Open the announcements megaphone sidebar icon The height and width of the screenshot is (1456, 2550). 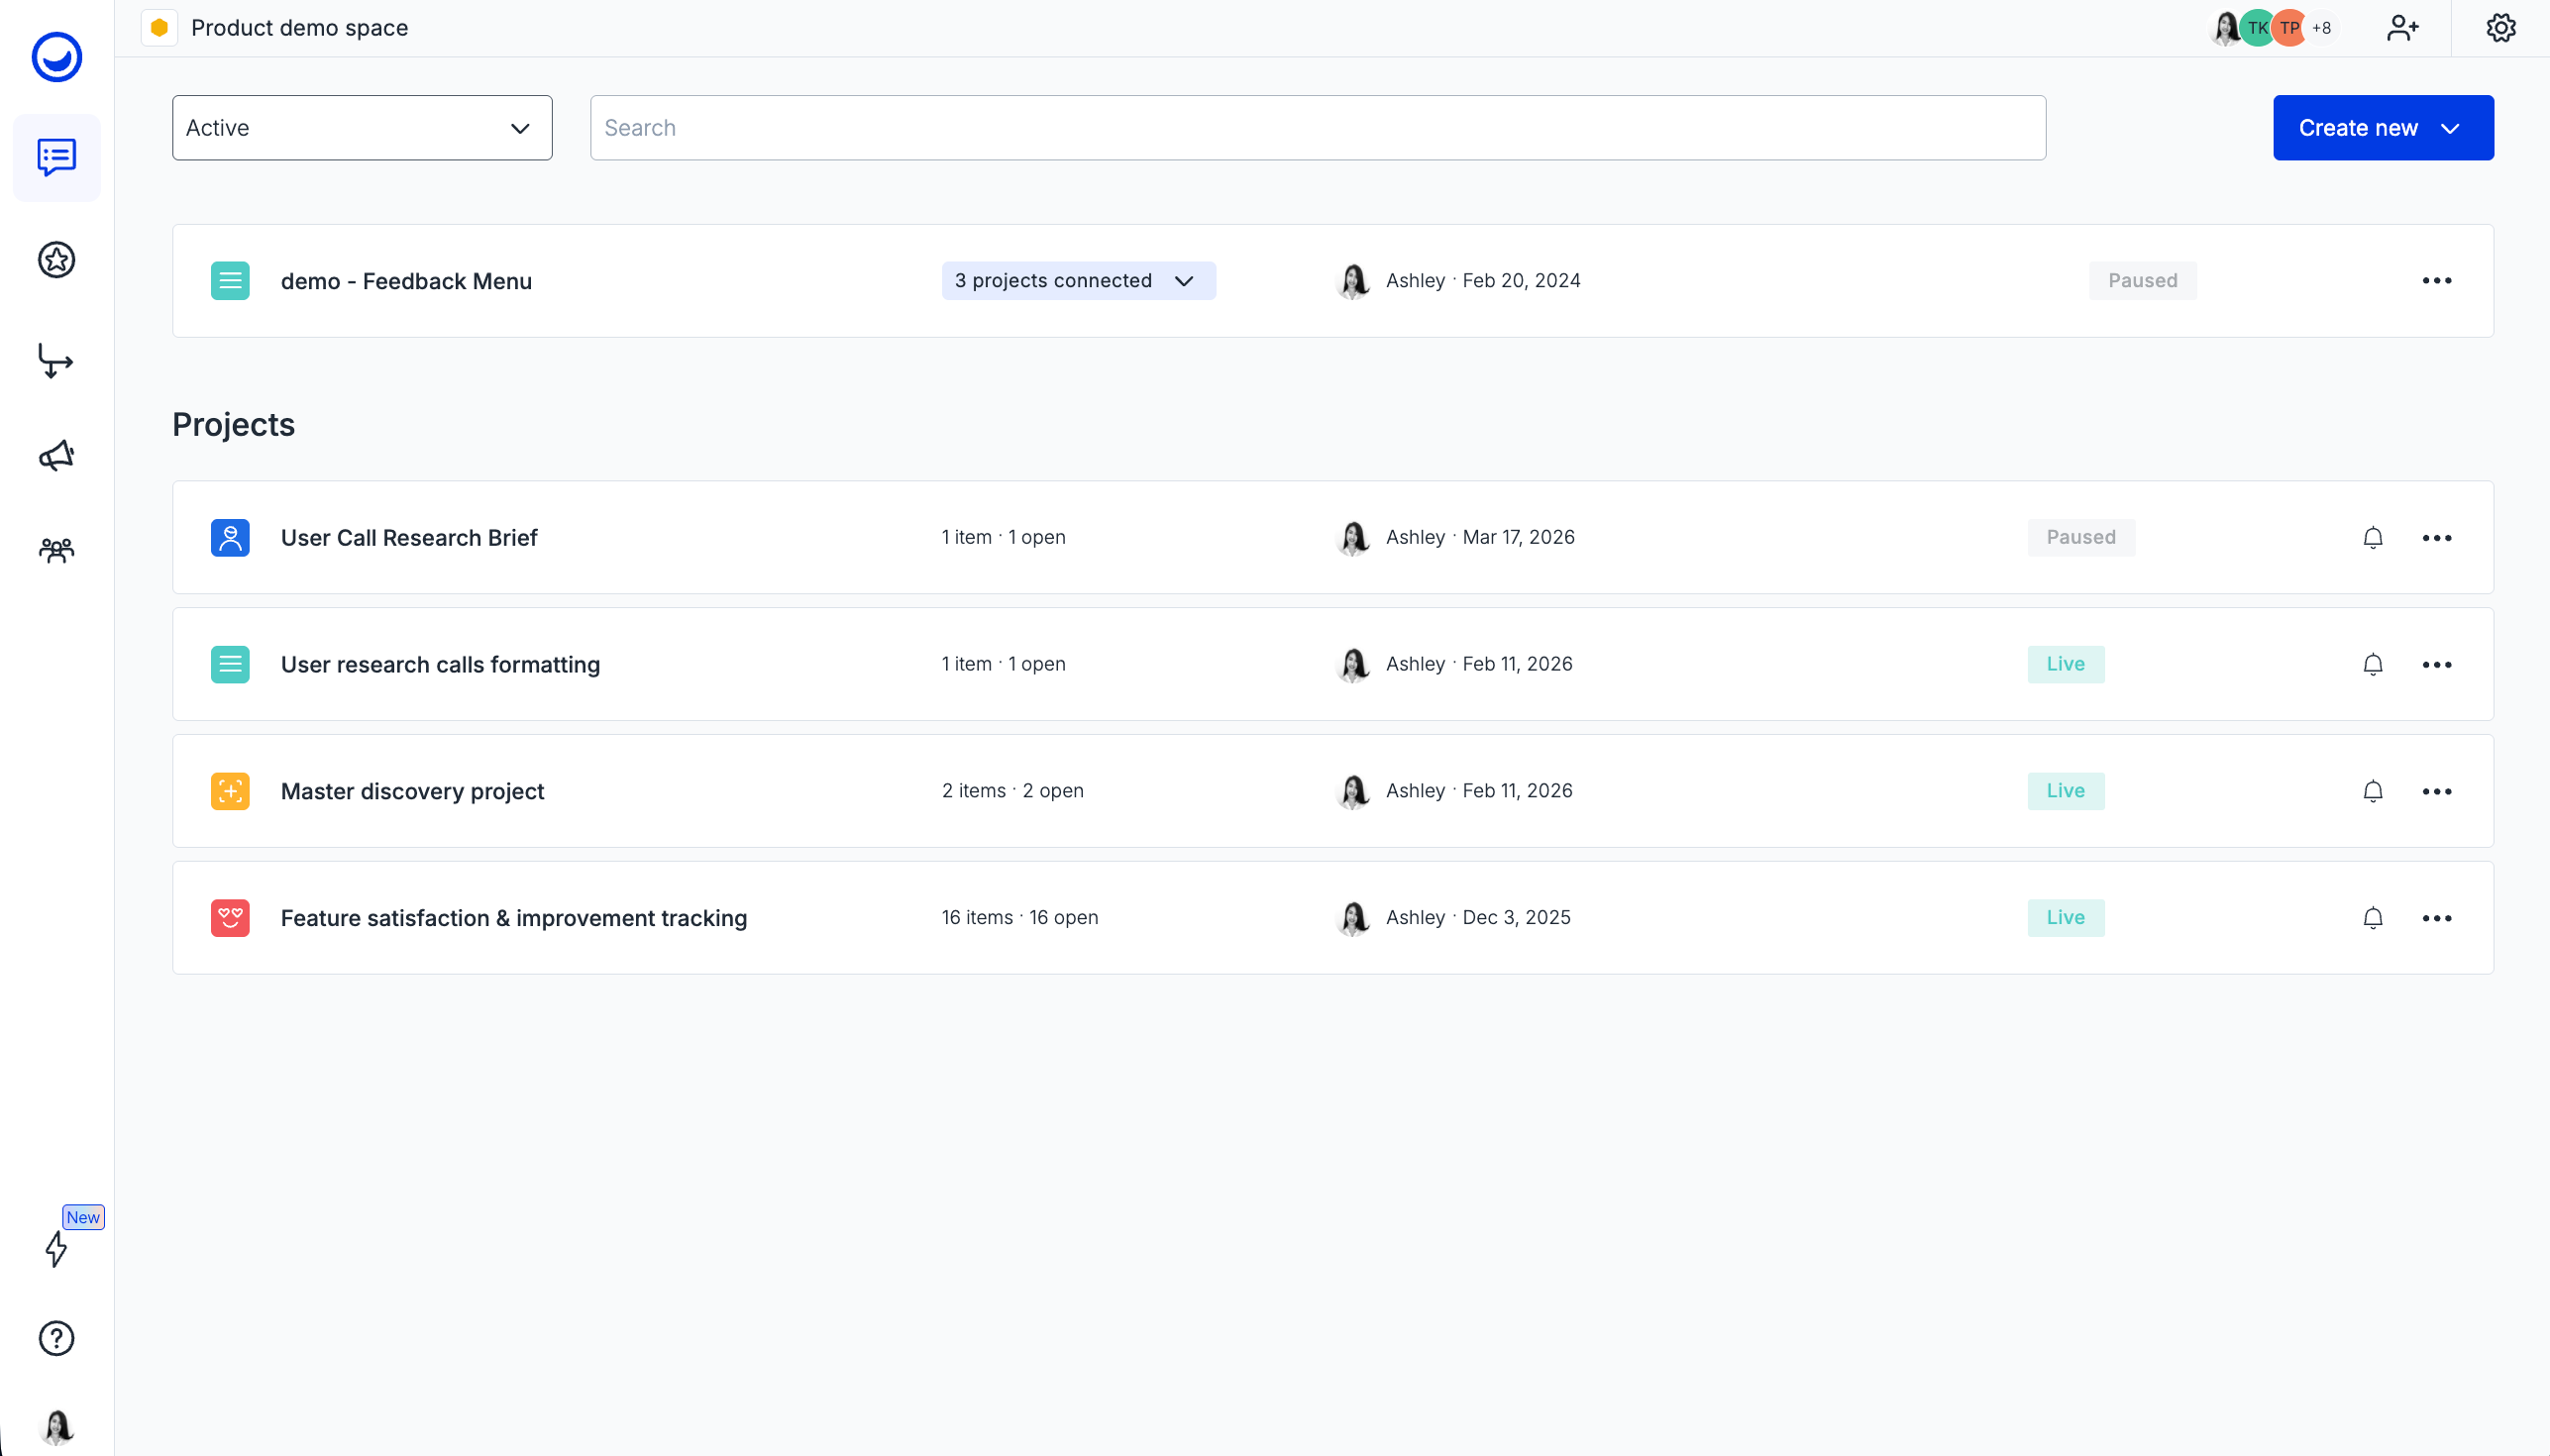tap(57, 456)
